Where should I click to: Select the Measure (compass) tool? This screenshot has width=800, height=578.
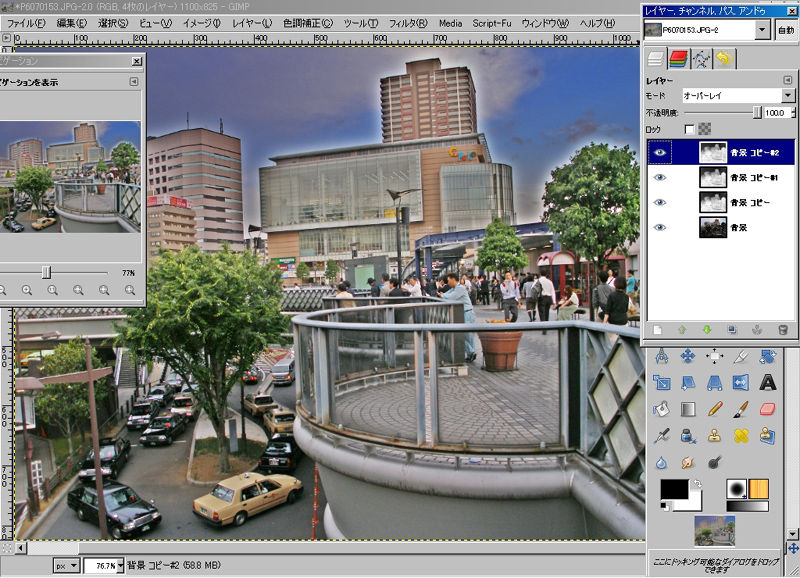click(662, 356)
